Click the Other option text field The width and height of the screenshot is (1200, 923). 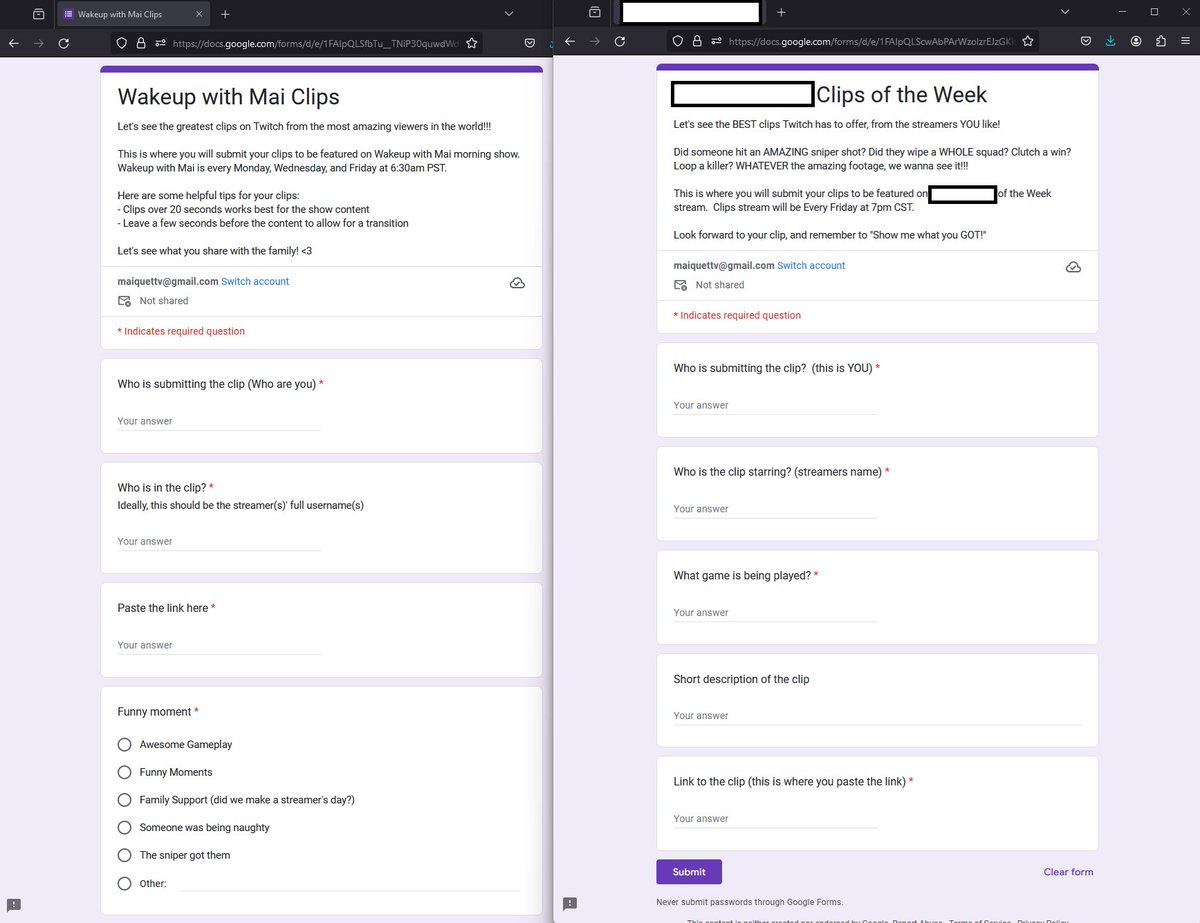[350, 882]
